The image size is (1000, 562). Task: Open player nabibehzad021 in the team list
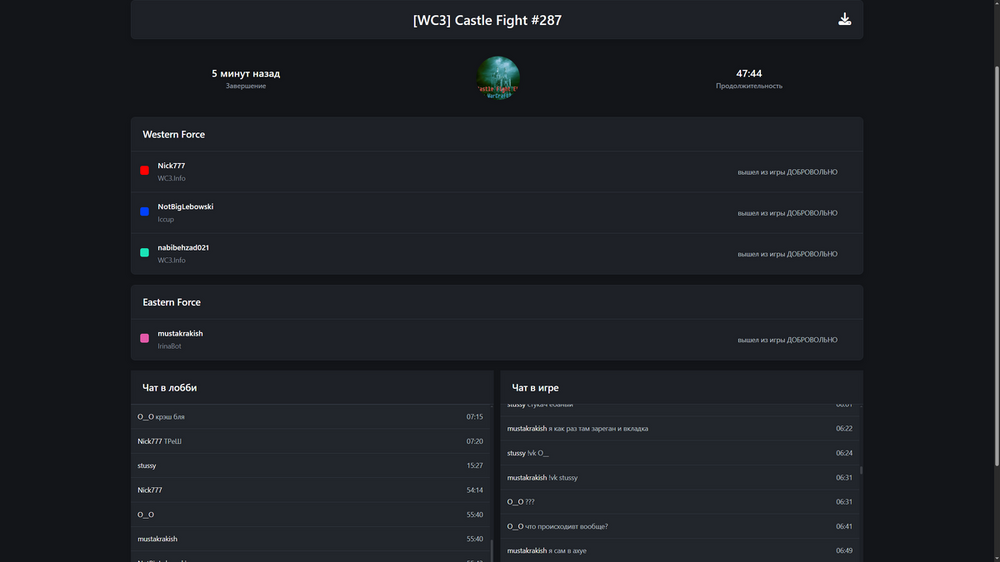[x=183, y=248]
